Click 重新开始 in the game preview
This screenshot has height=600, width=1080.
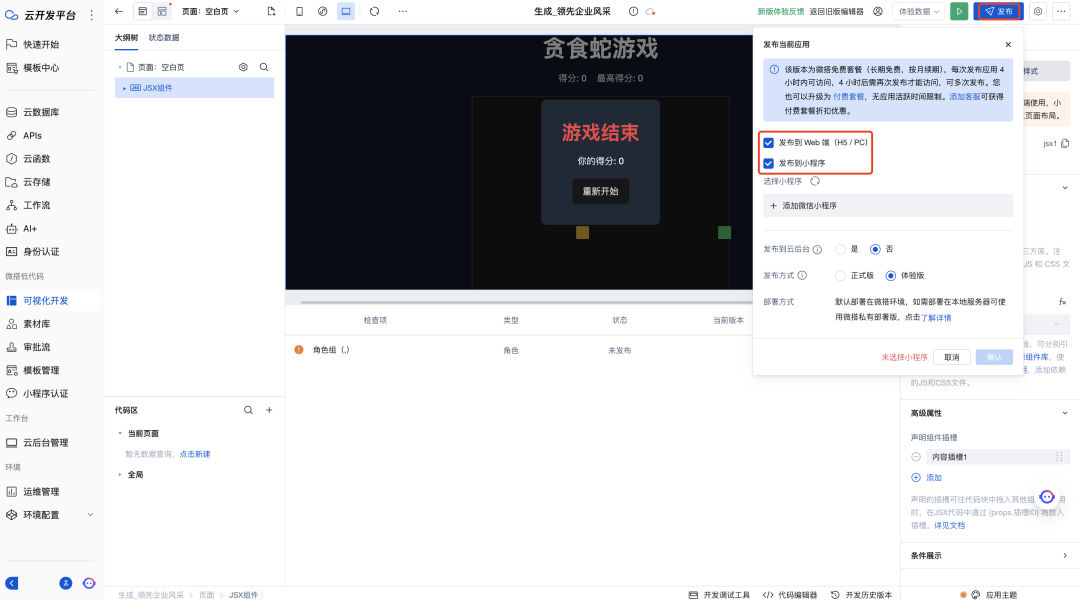[x=601, y=191]
